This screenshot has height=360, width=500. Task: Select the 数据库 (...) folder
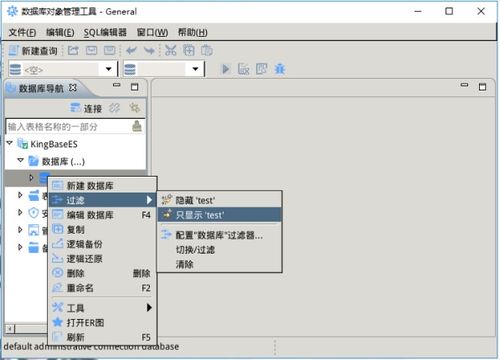coord(57,162)
